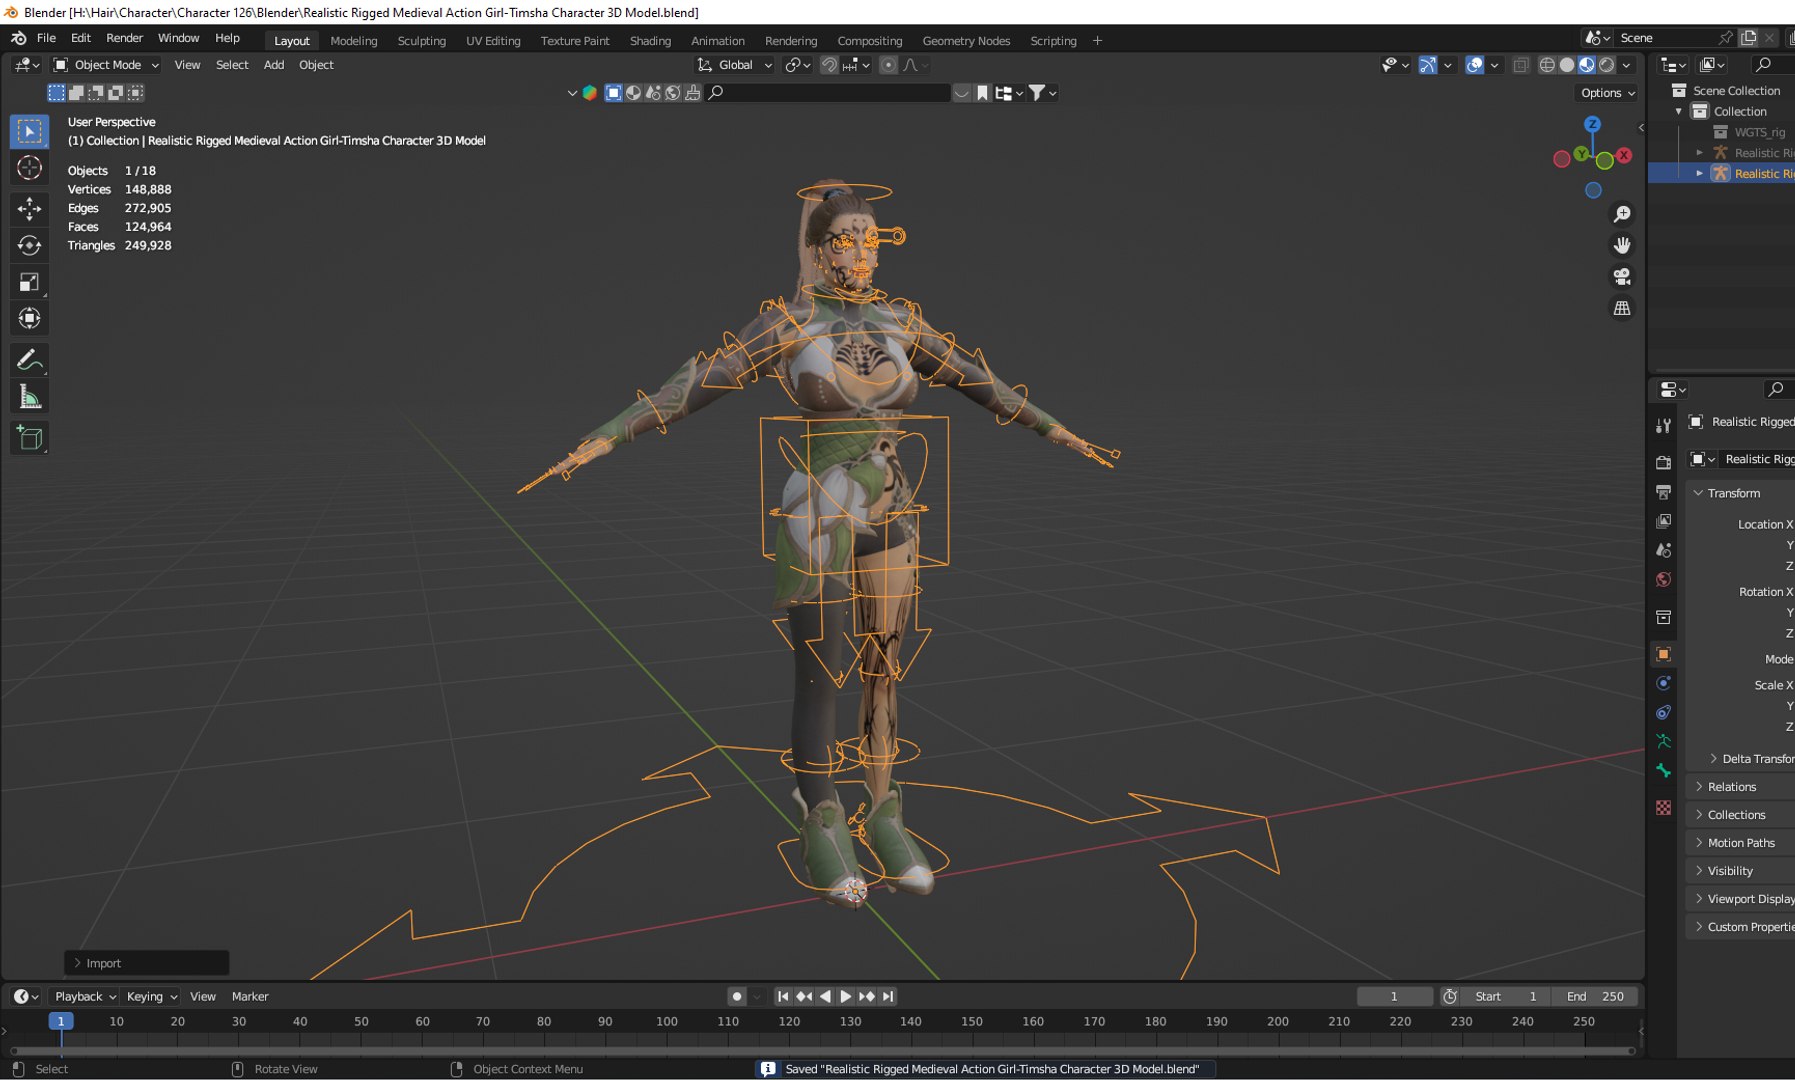Switch to the Geometry Nodes workspace tab
1795x1080 pixels.
966,41
